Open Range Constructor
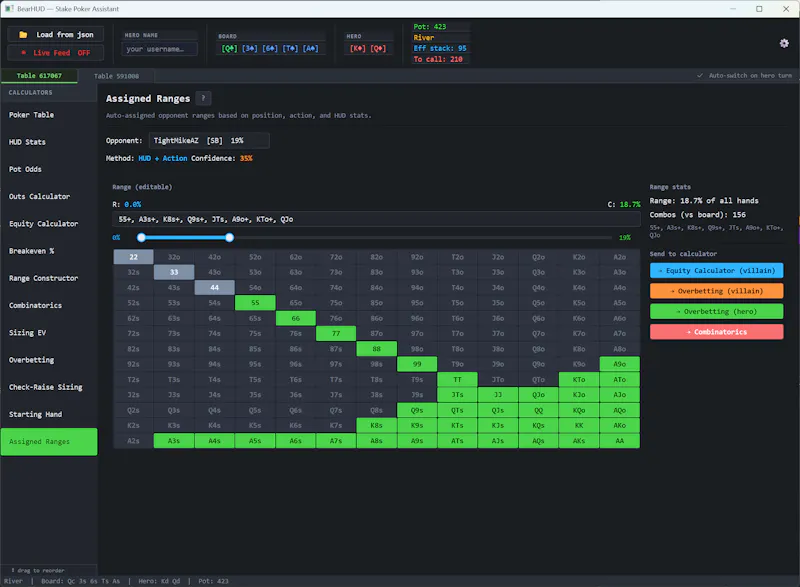 [48, 278]
